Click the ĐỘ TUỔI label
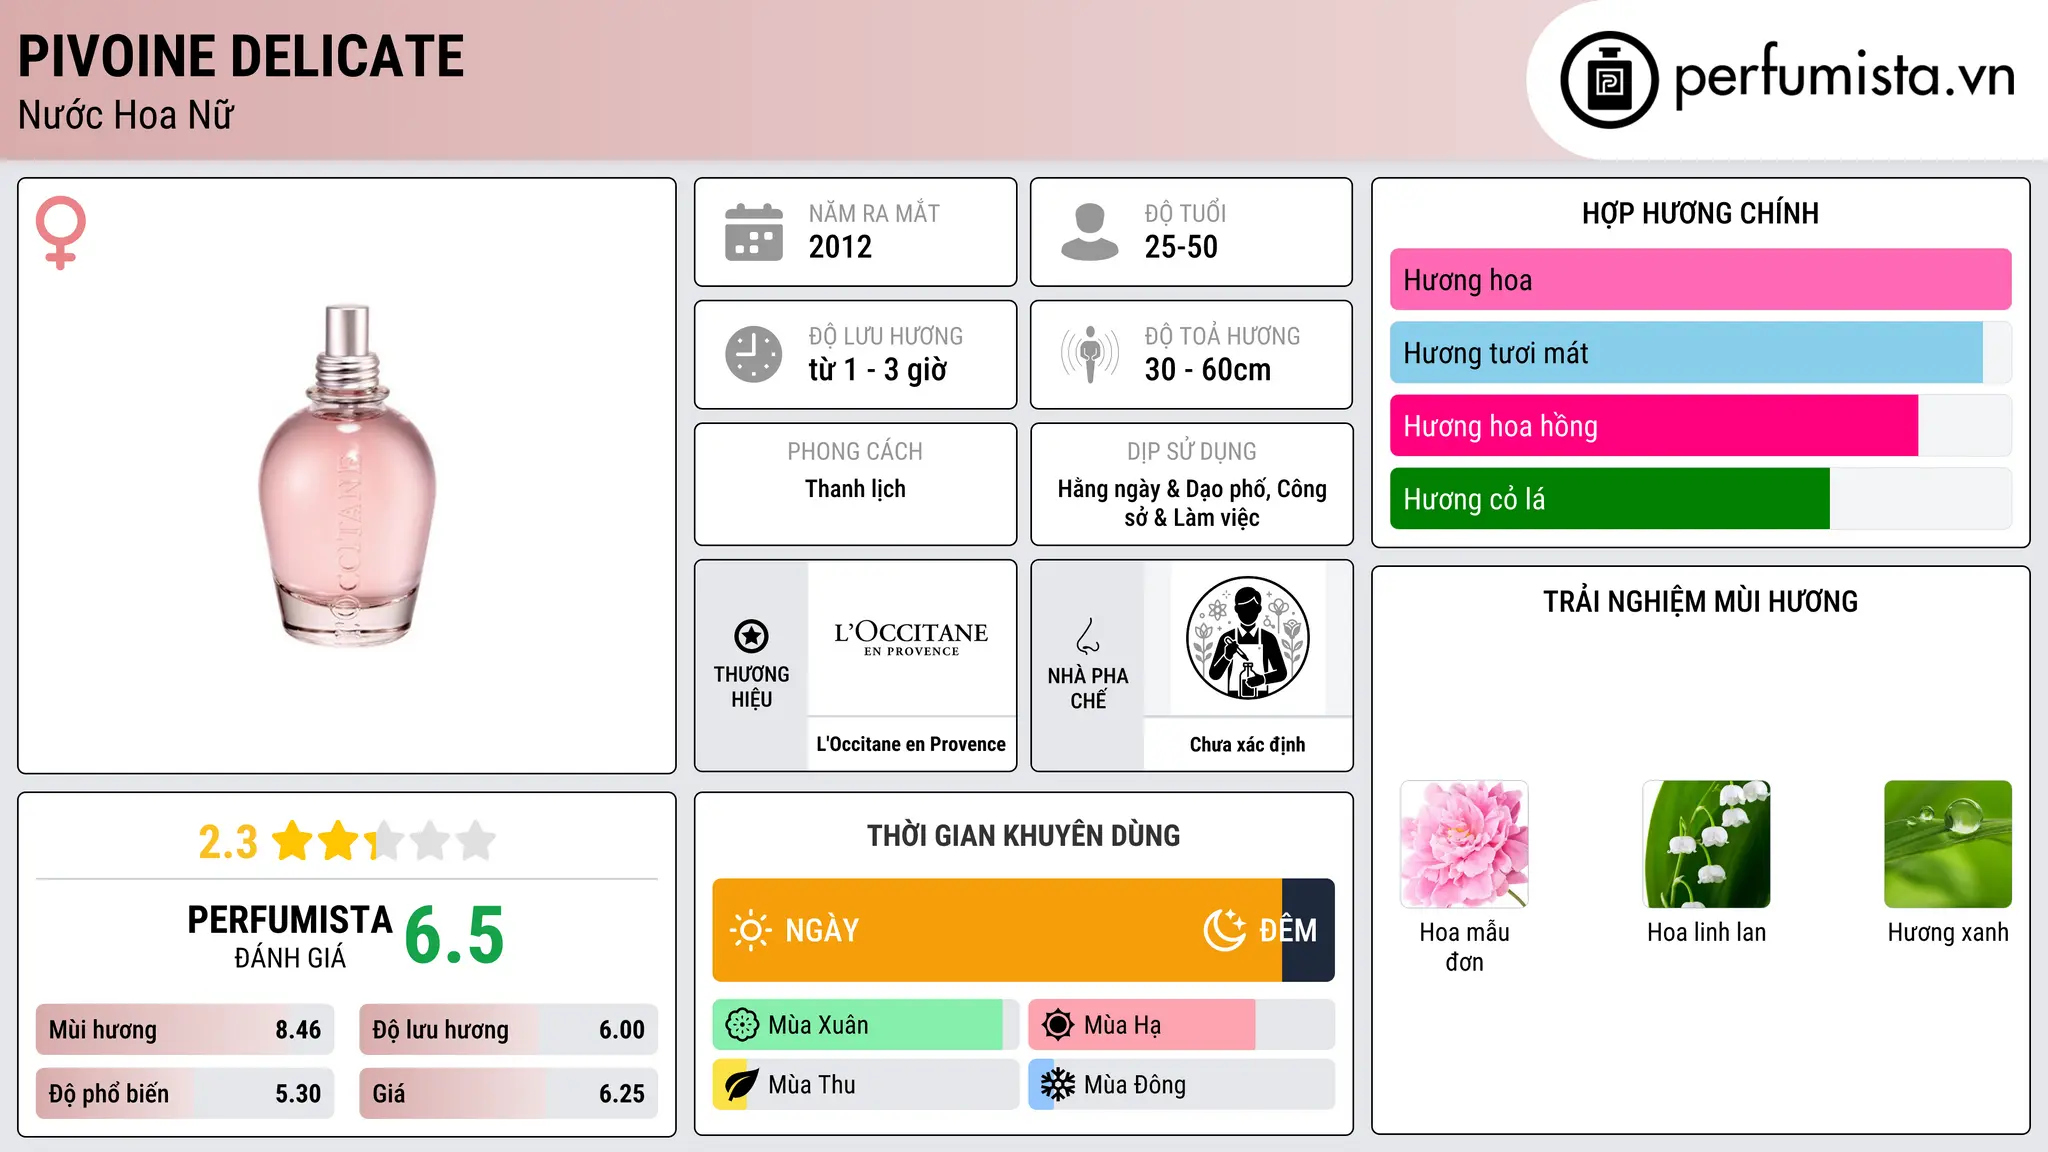 1185,213
